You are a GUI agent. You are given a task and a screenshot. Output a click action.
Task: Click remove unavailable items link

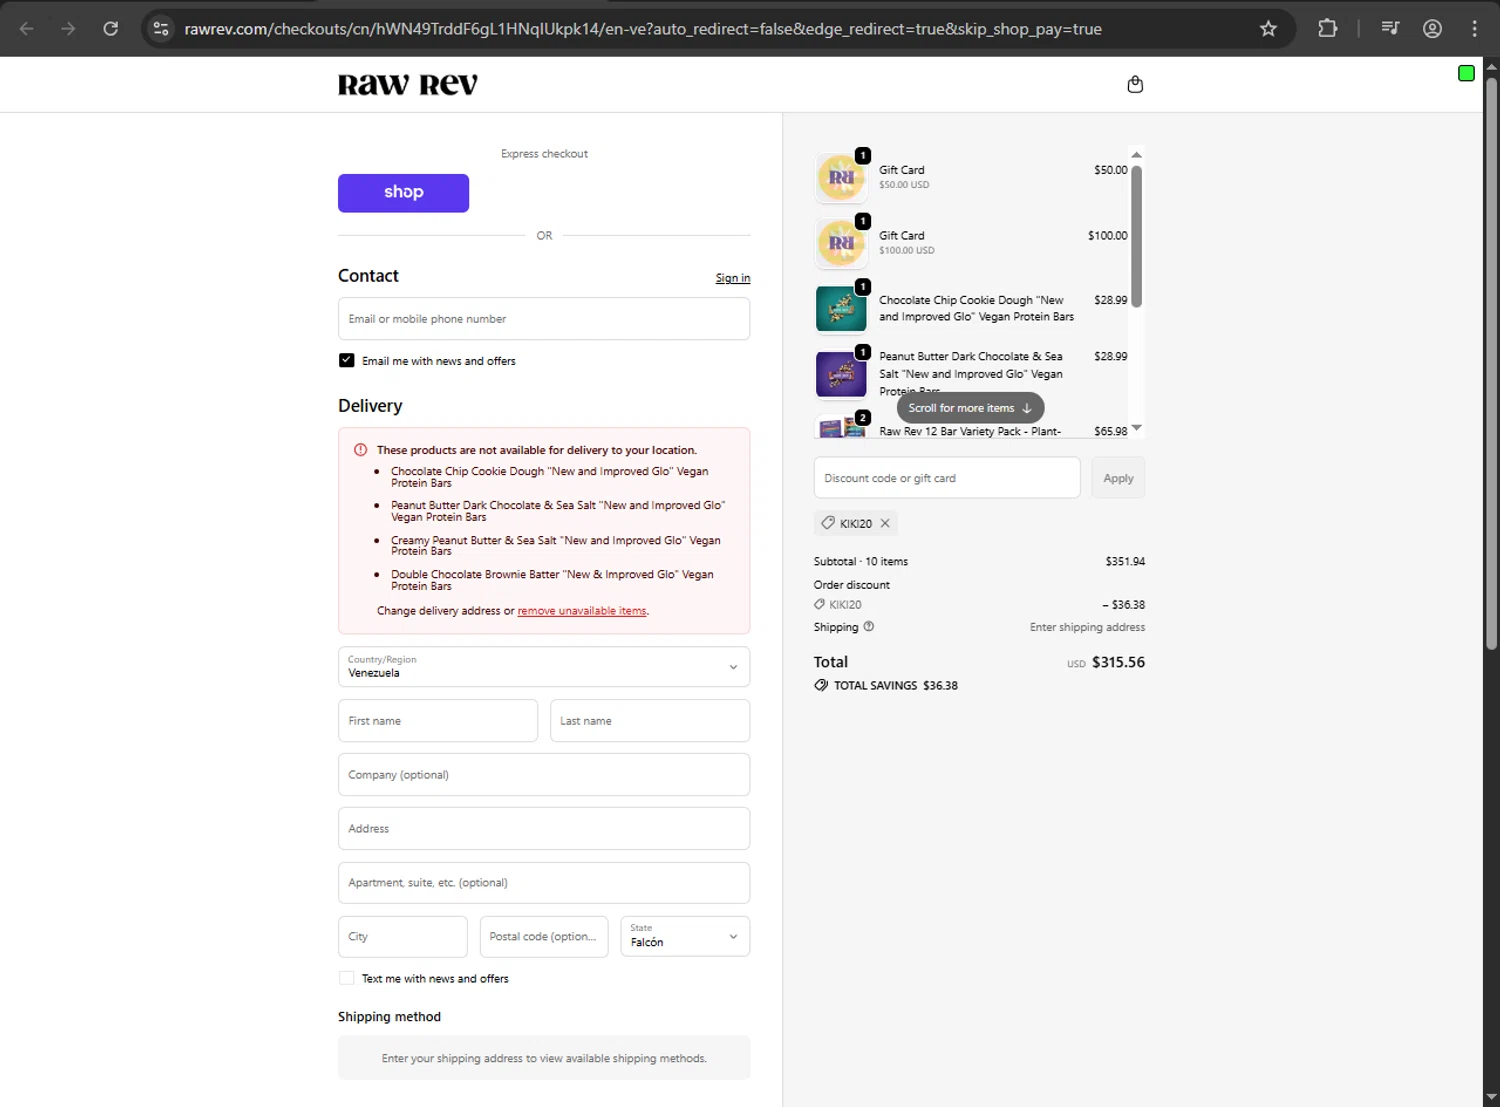point(582,611)
